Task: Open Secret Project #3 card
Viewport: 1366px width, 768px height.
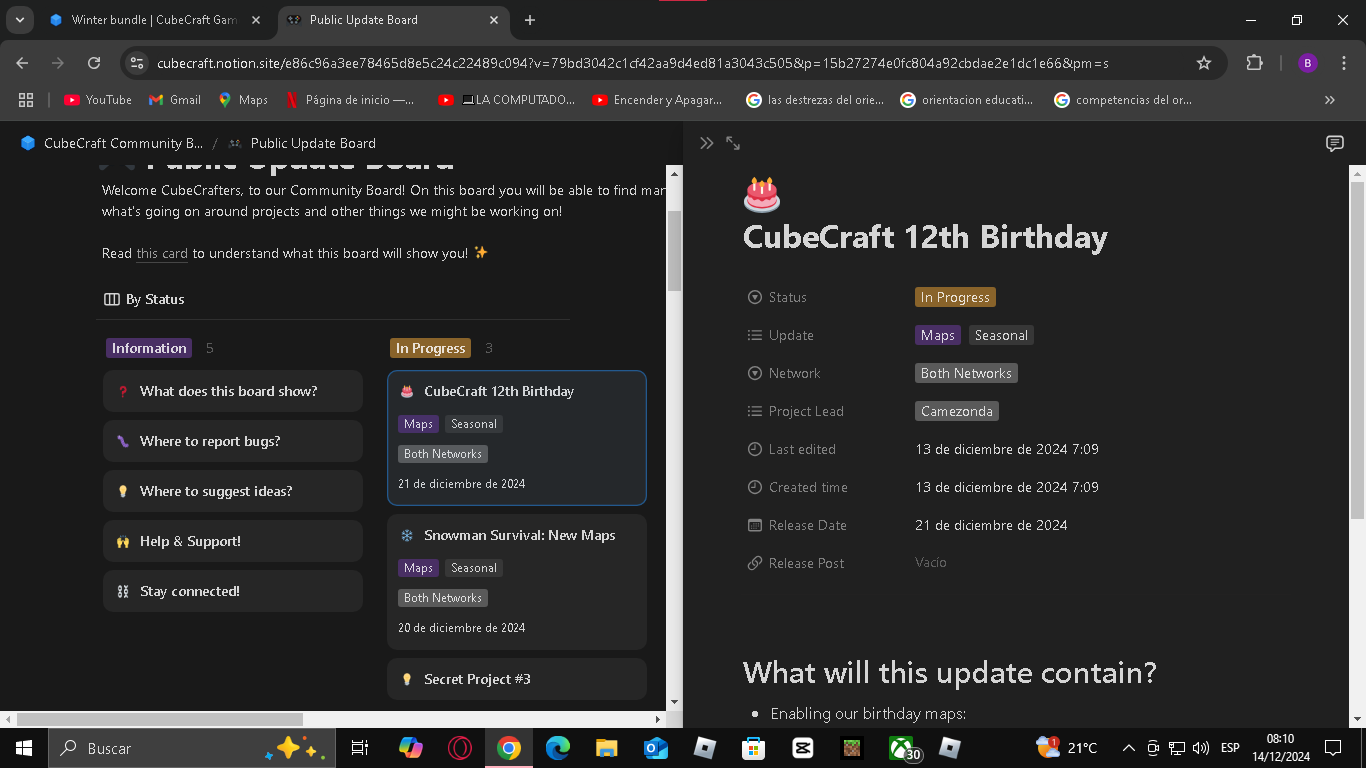Action: pos(517,679)
